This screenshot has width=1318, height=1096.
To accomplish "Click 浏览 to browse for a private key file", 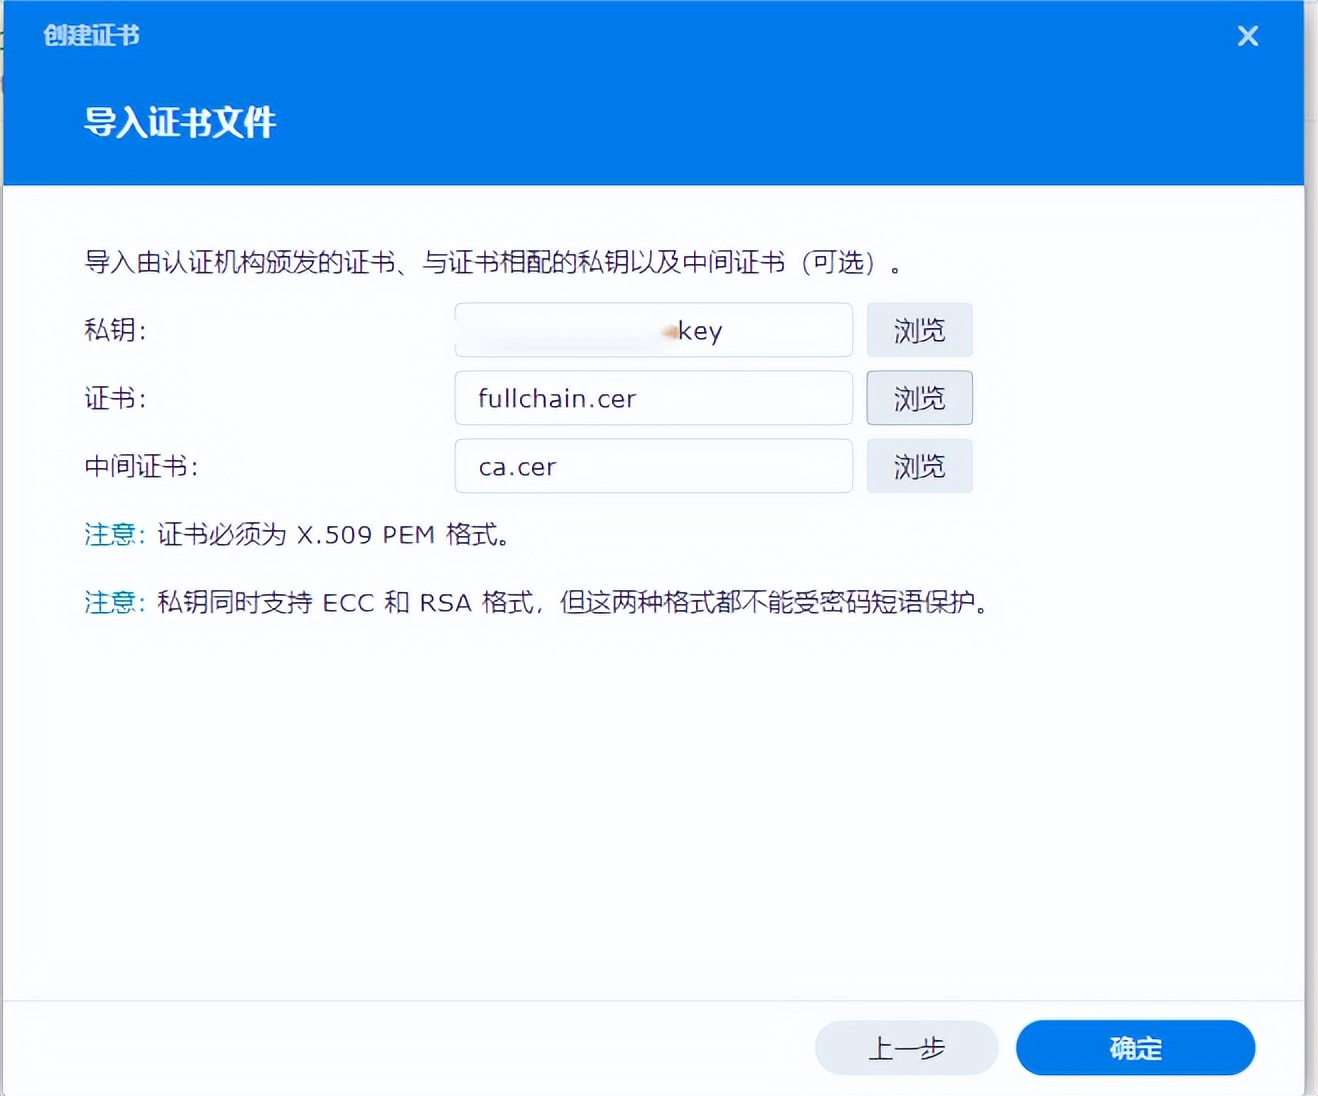I will [918, 330].
